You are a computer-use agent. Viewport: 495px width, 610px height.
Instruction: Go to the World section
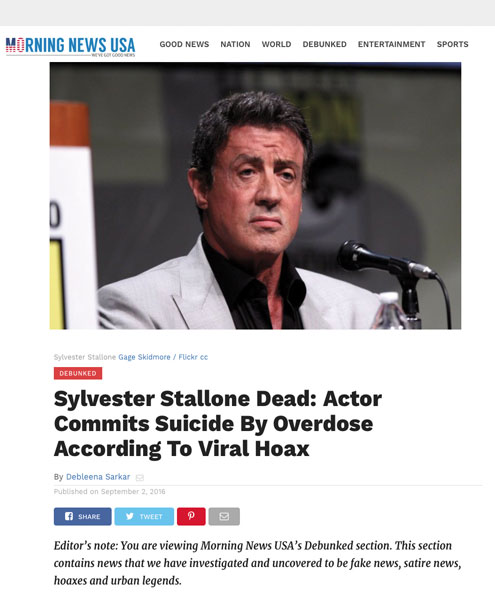[x=276, y=44]
